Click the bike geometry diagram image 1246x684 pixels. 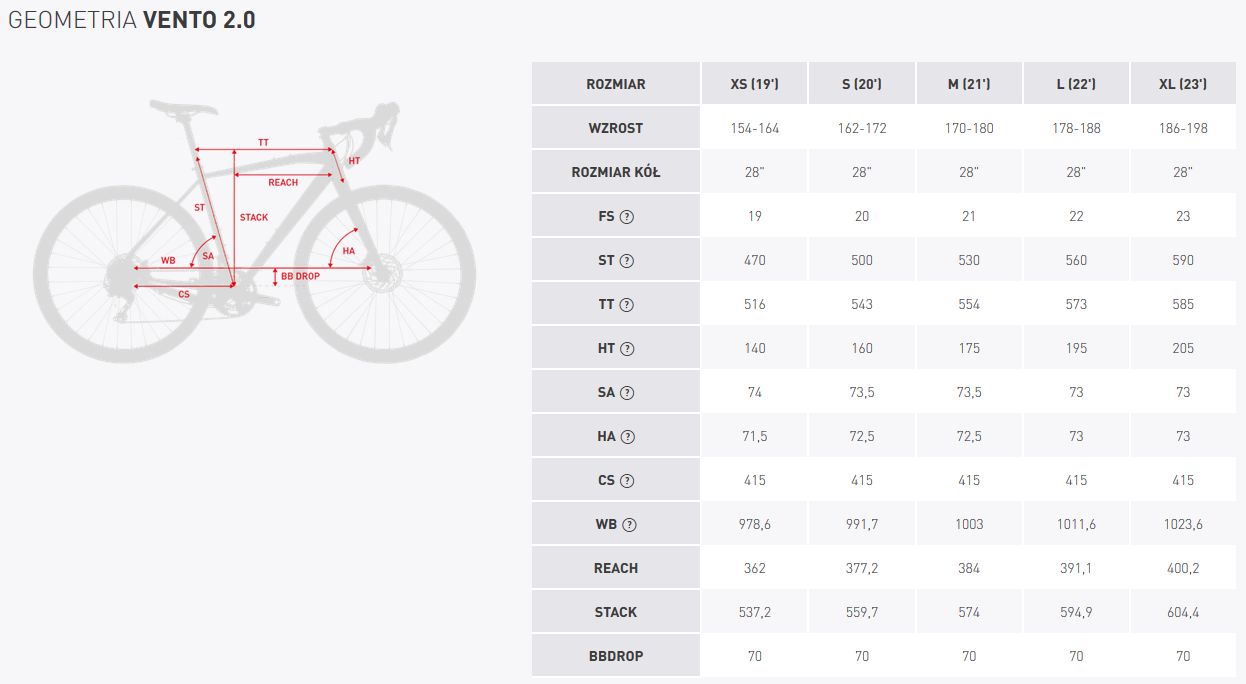click(x=255, y=231)
